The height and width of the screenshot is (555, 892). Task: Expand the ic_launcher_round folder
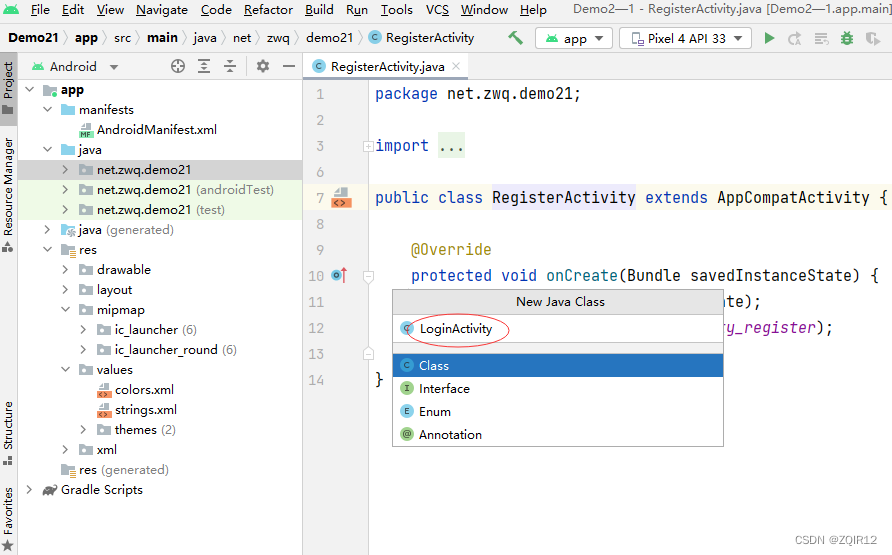[x=83, y=350]
